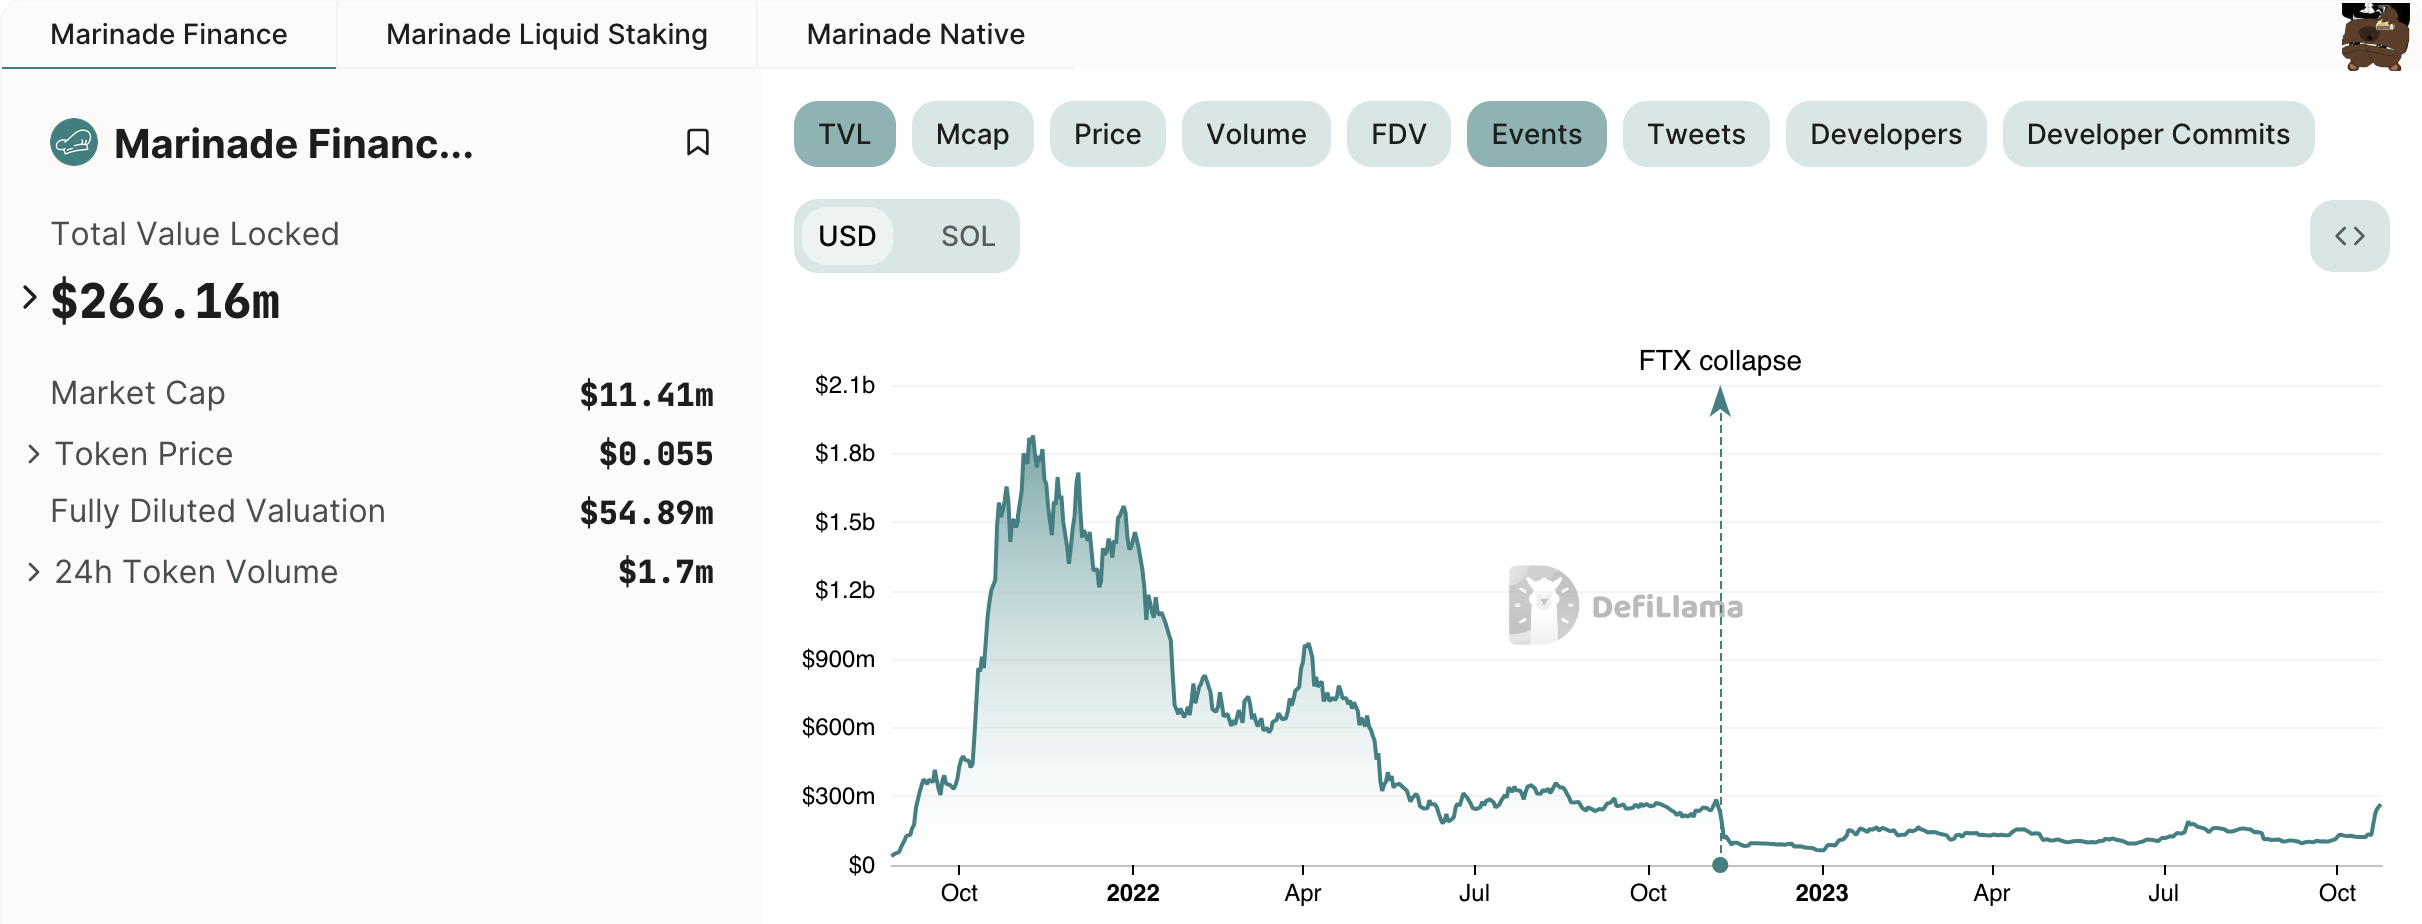Screen dimensions: 2422x924
Task: Click the FDV chart option
Action: pyautogui.click(x=1398, y=133)
